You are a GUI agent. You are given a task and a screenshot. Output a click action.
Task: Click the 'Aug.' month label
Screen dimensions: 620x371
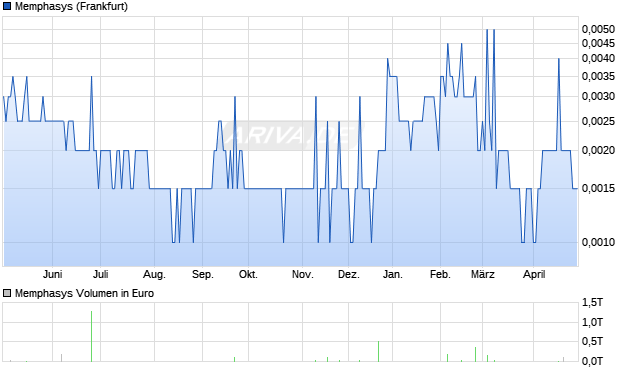pyautogui.click(x=154, y=274)
